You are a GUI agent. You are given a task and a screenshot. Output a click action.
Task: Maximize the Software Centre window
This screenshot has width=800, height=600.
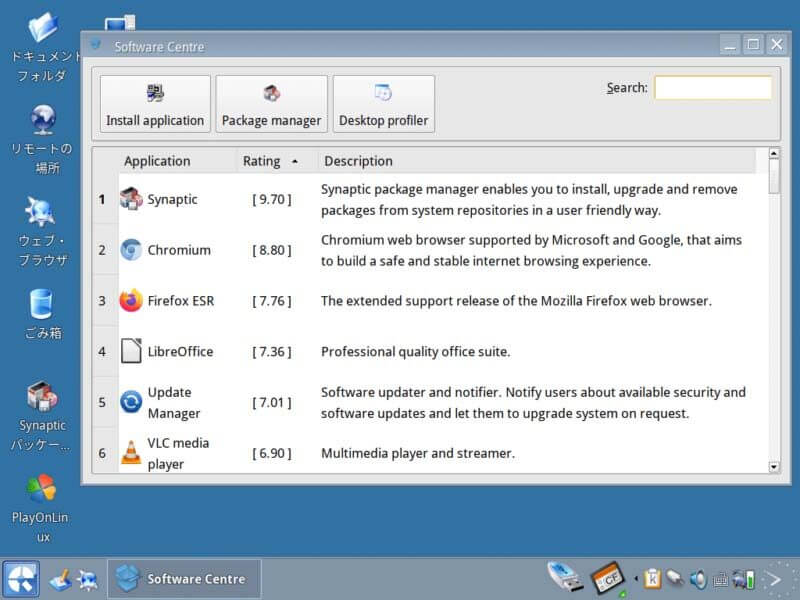click(x=753, y=44)
